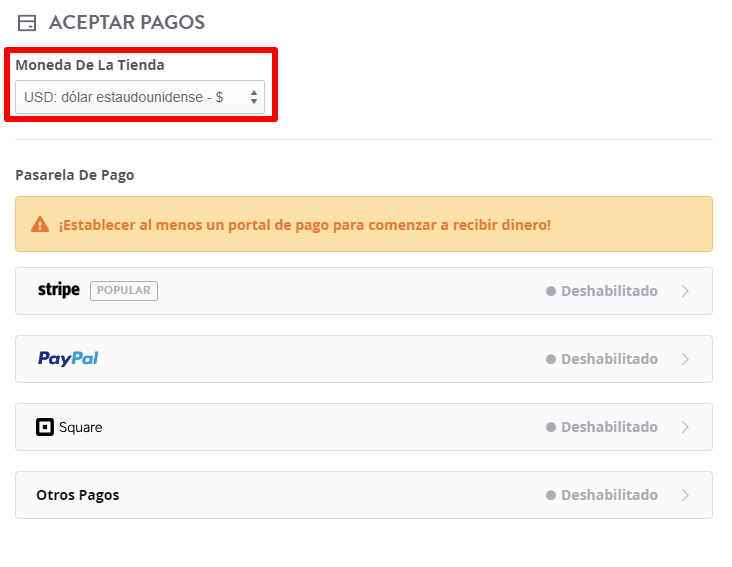Open the PayPal payment gateway row
The width and height of the screenshot is (732, 567).
[364, 359]
